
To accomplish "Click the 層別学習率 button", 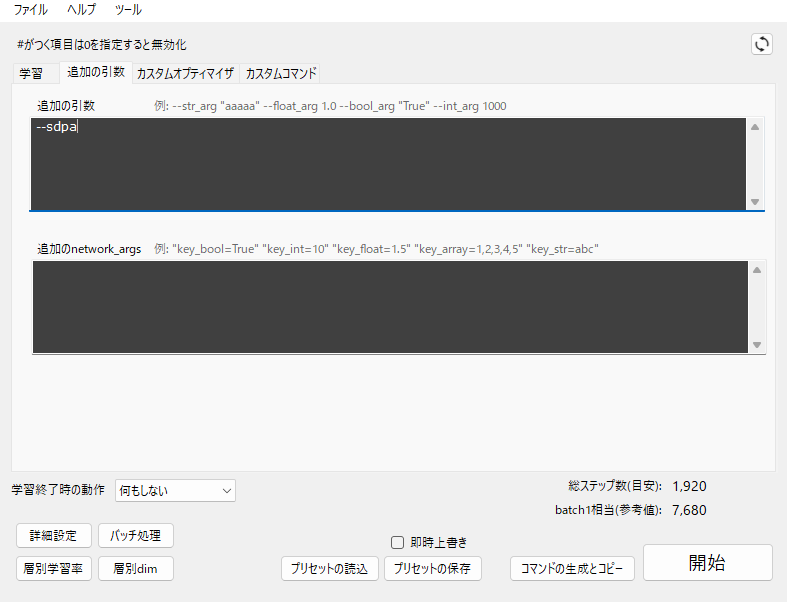I will point(54,568).
